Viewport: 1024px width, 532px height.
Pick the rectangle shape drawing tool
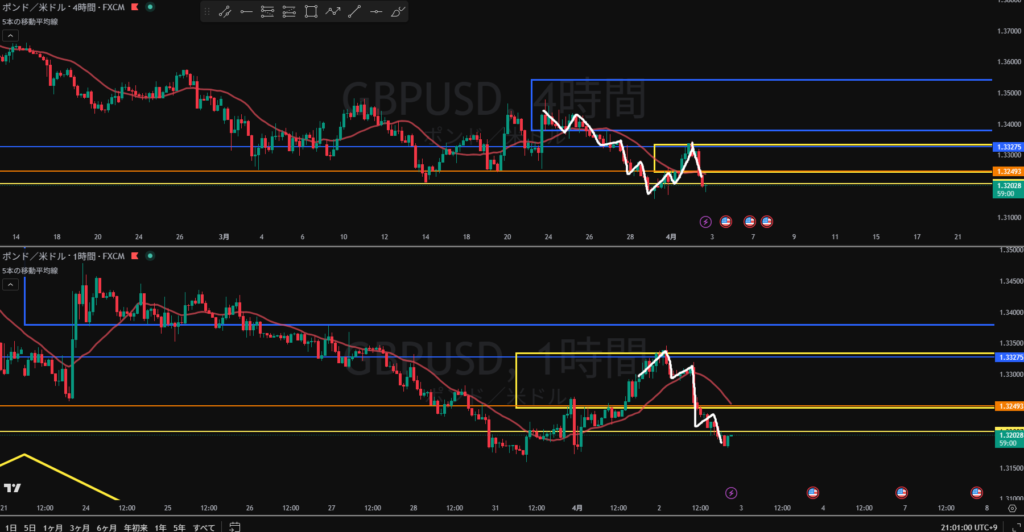tap(311, 13)
